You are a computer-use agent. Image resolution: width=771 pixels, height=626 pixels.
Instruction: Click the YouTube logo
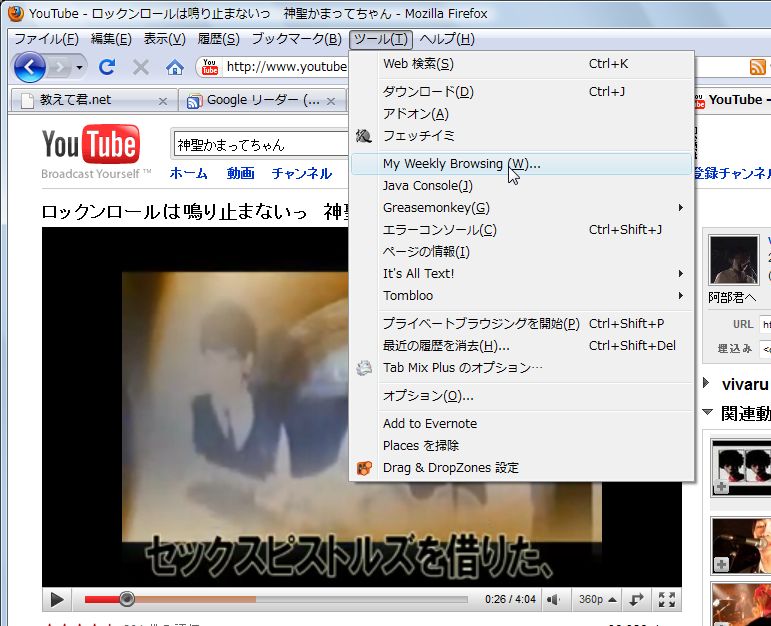point(91,144)
